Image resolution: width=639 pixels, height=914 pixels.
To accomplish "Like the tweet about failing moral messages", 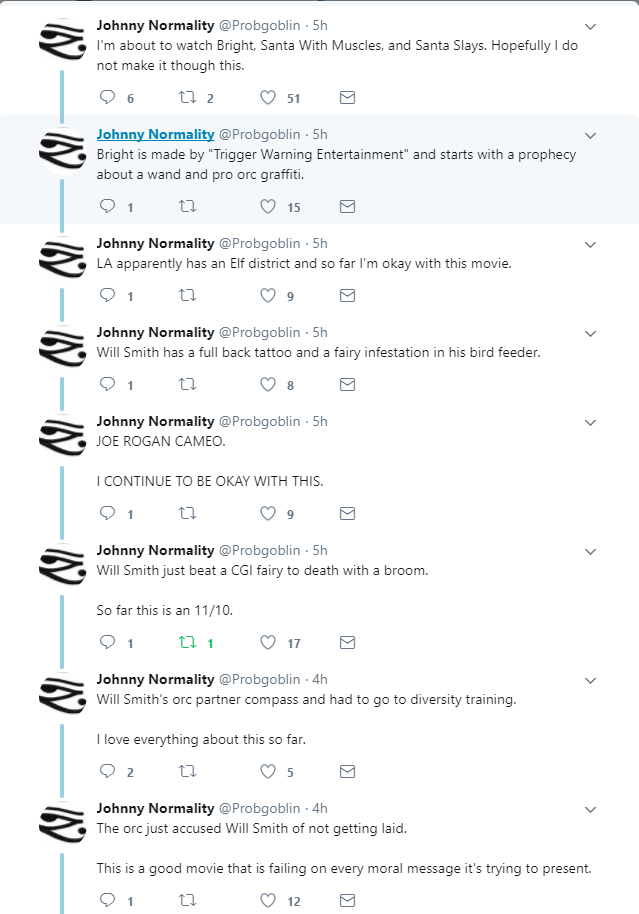I will 267,901.
